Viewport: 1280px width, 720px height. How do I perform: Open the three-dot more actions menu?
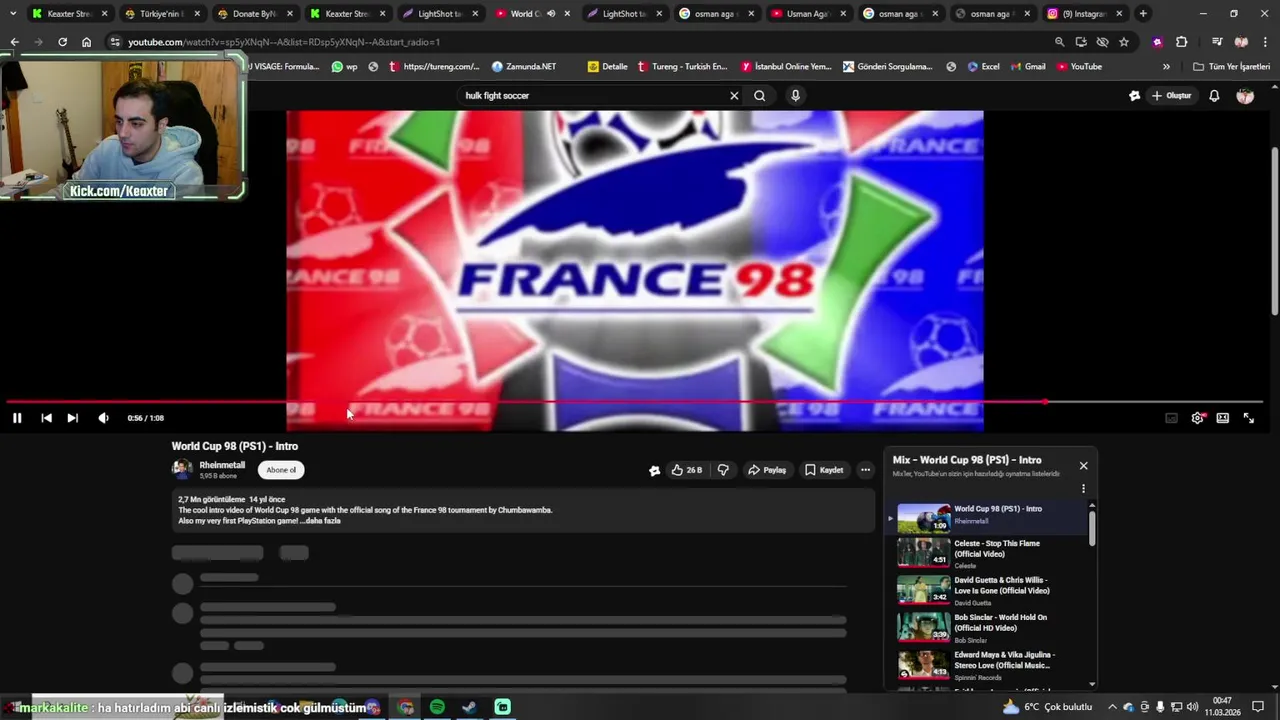tap(866, 470)
